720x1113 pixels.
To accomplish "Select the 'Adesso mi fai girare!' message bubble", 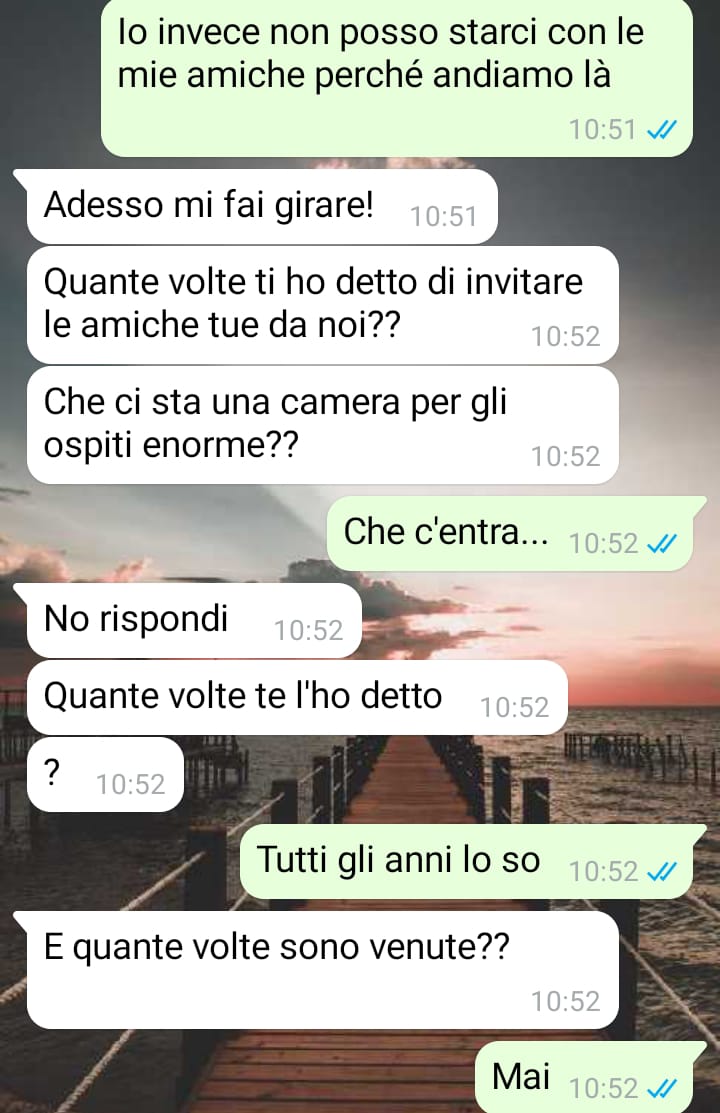I will click(262, 207).
